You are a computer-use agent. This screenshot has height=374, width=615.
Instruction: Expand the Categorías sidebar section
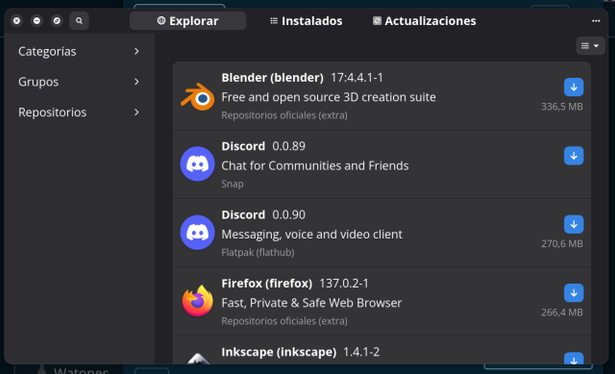pos(79,51)
